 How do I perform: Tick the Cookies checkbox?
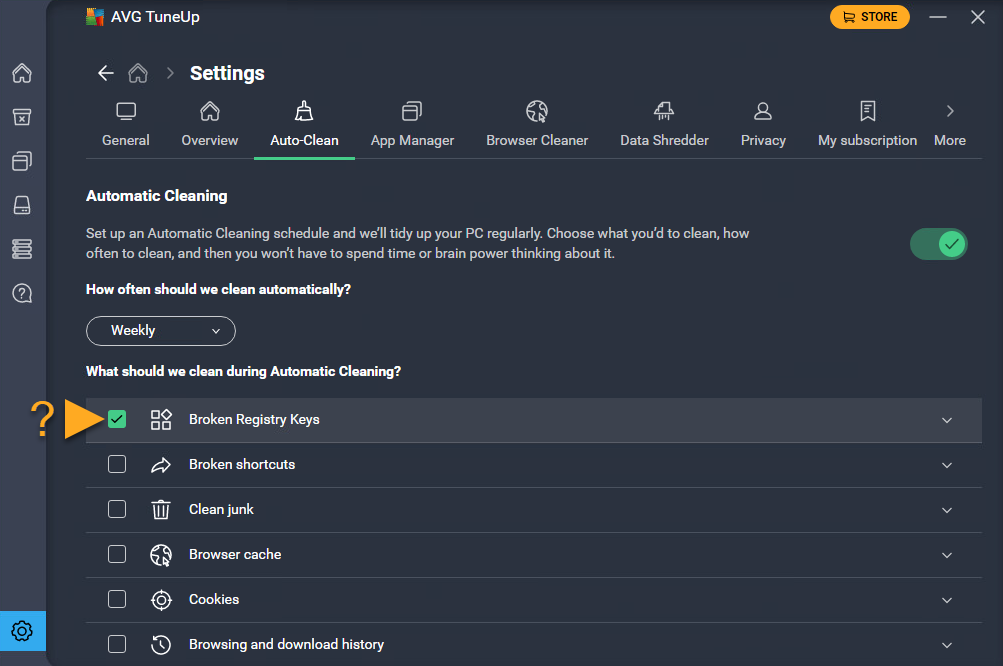pyautogui.click(x=117, y=599)
